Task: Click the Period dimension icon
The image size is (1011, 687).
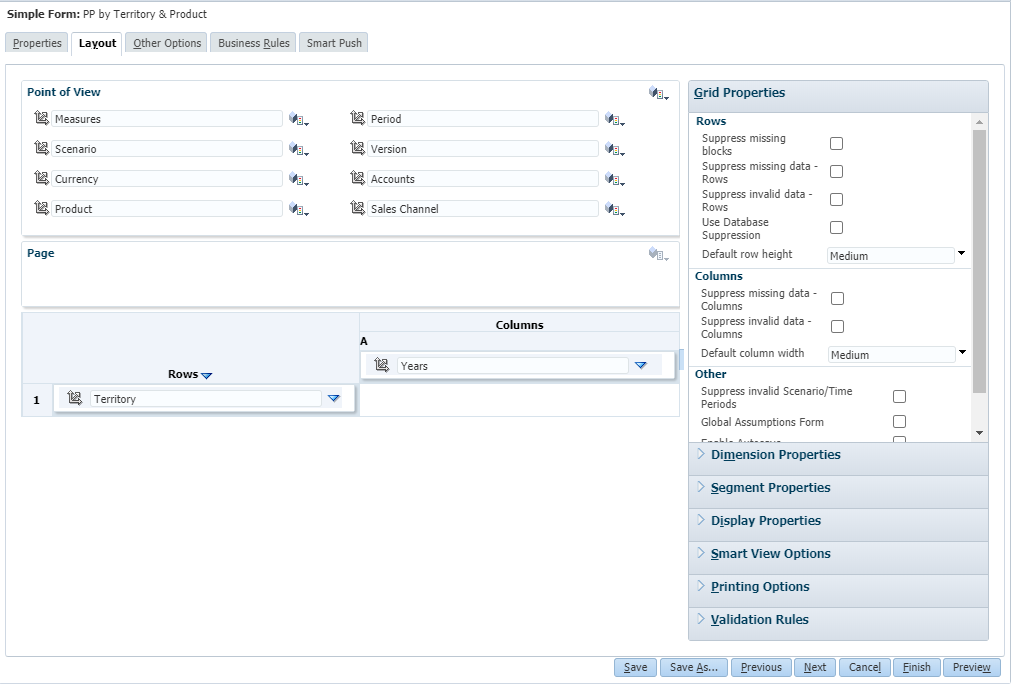Action: (357, 118)
